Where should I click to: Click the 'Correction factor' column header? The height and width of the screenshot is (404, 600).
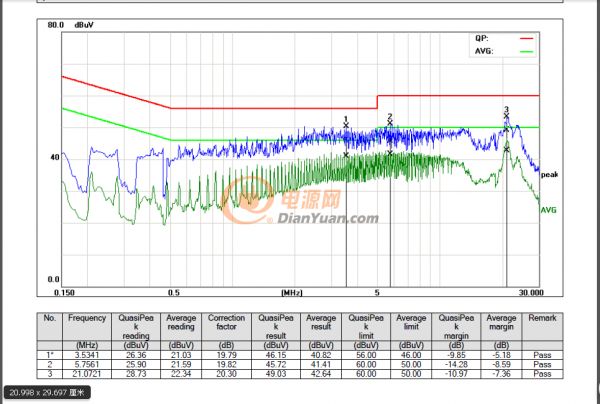[x=226, y=322]
